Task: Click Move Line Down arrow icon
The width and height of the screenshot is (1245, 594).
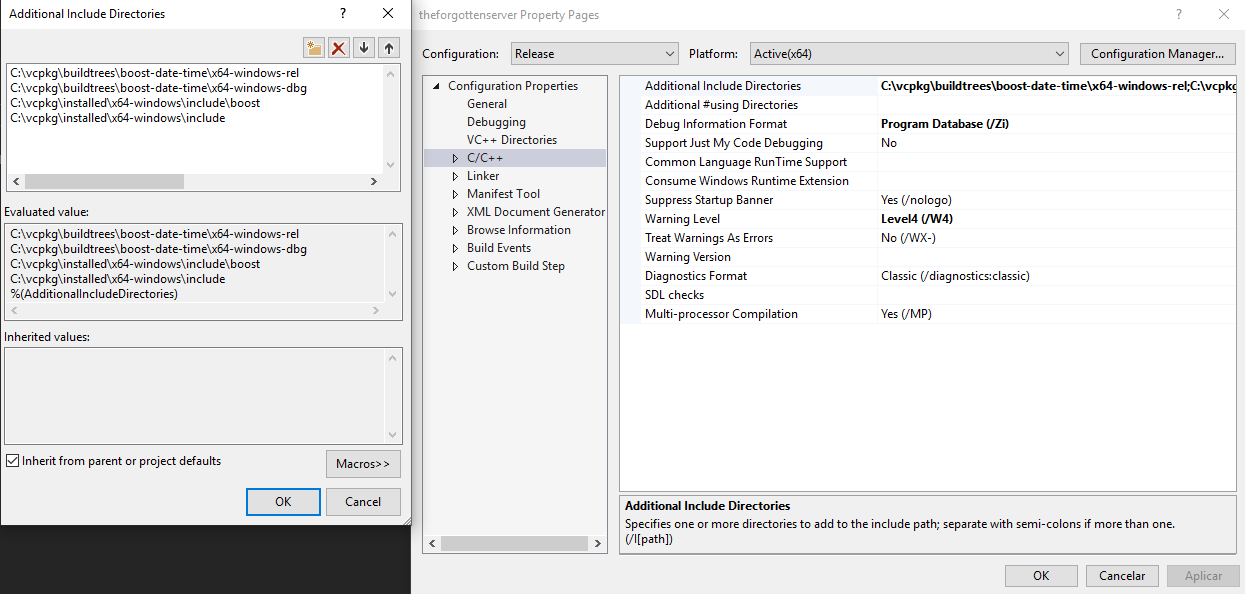Action: tap(364, 48)
